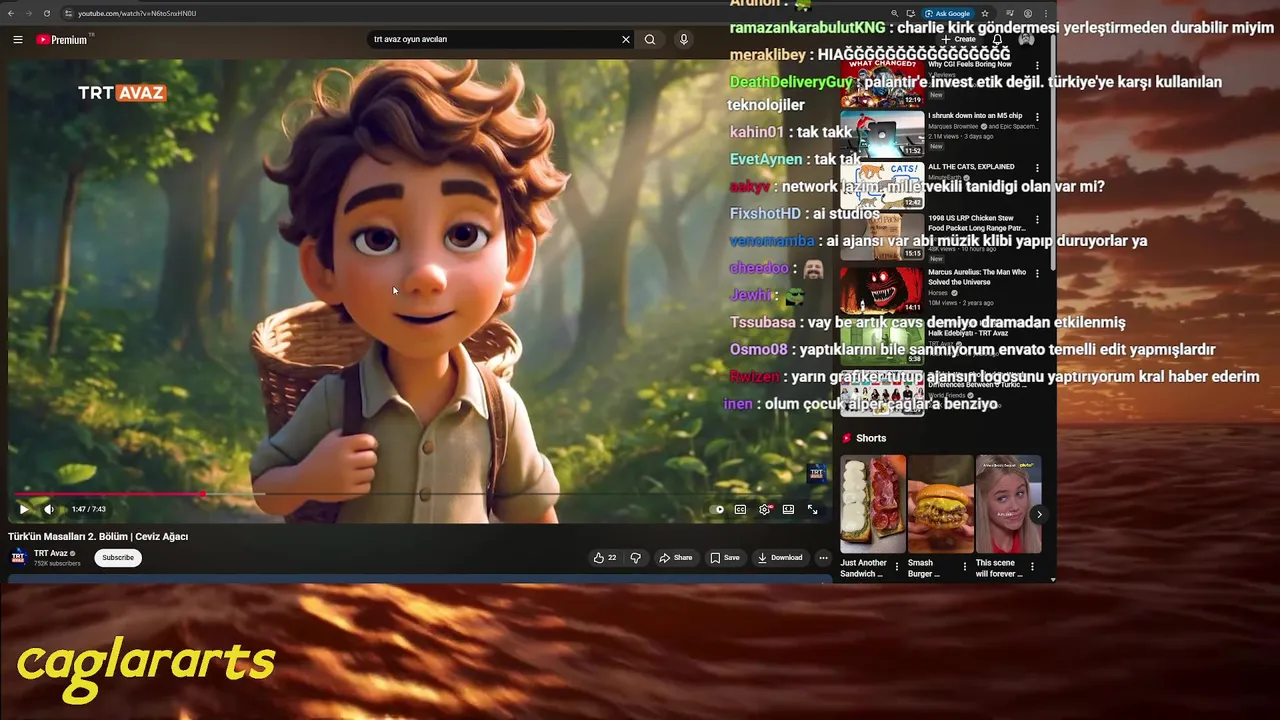
Task: Bookmark this page with the star icon
Action: click(985, 14)
